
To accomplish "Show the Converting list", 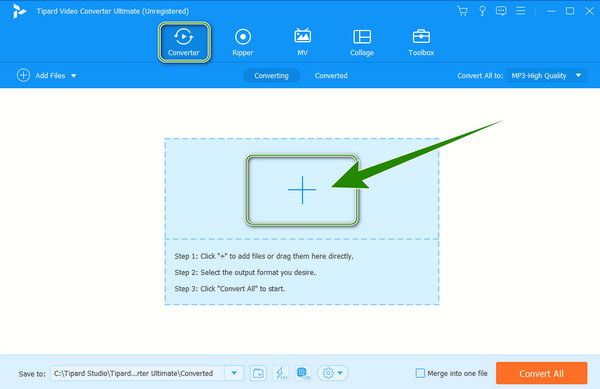I will (x=271, y=76).
